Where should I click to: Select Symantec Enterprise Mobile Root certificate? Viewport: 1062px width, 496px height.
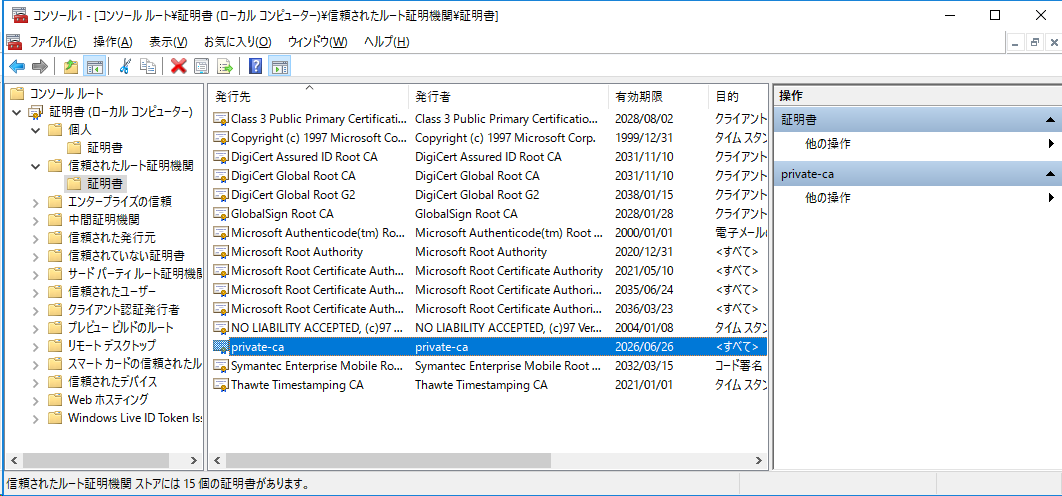[x=489, y=365]
